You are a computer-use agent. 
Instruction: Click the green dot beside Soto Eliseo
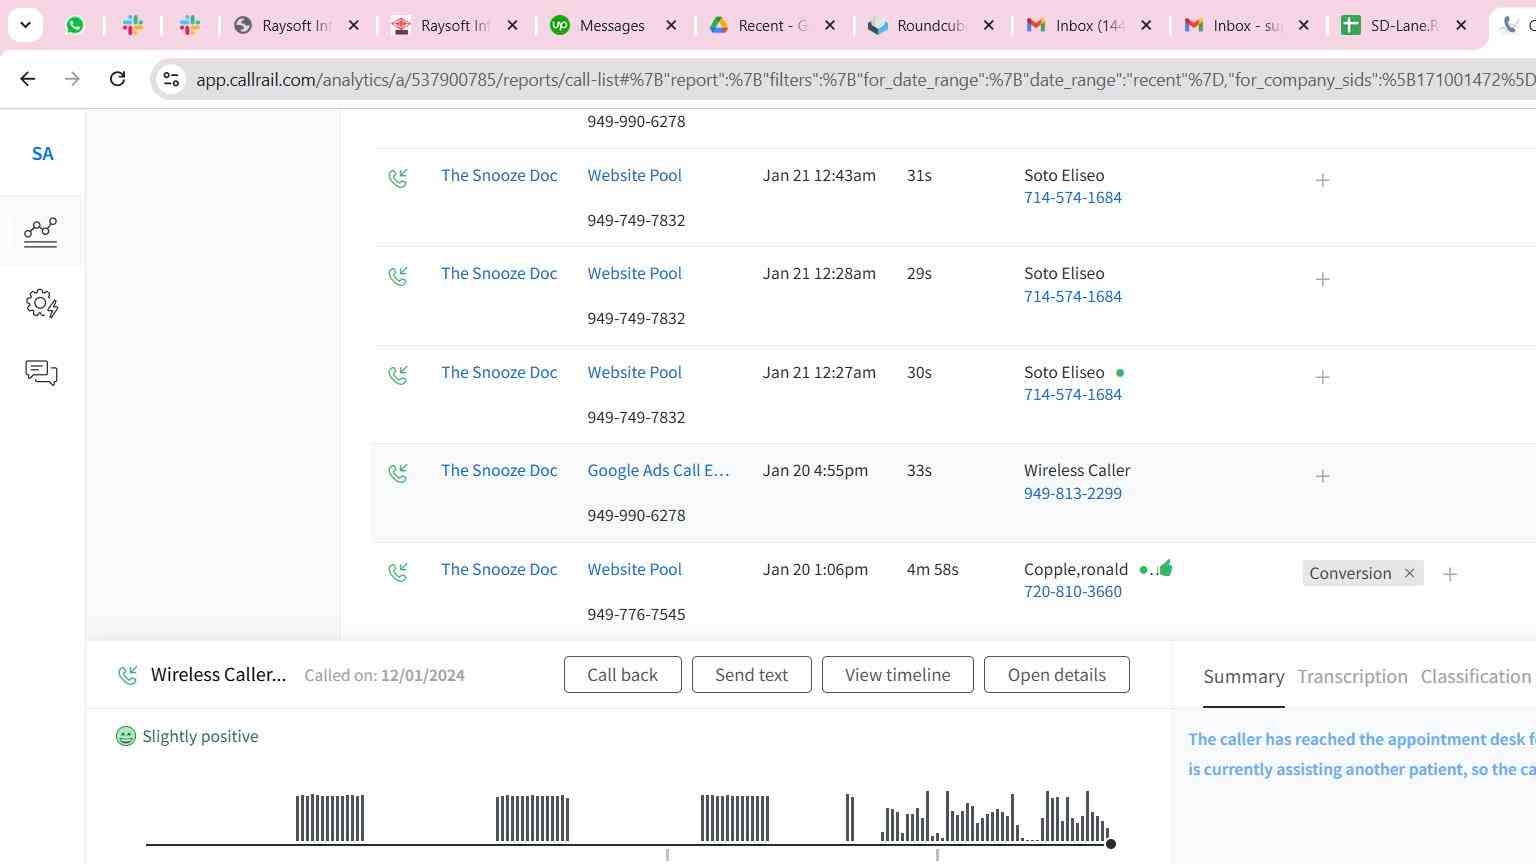(x=1120, y=373)
